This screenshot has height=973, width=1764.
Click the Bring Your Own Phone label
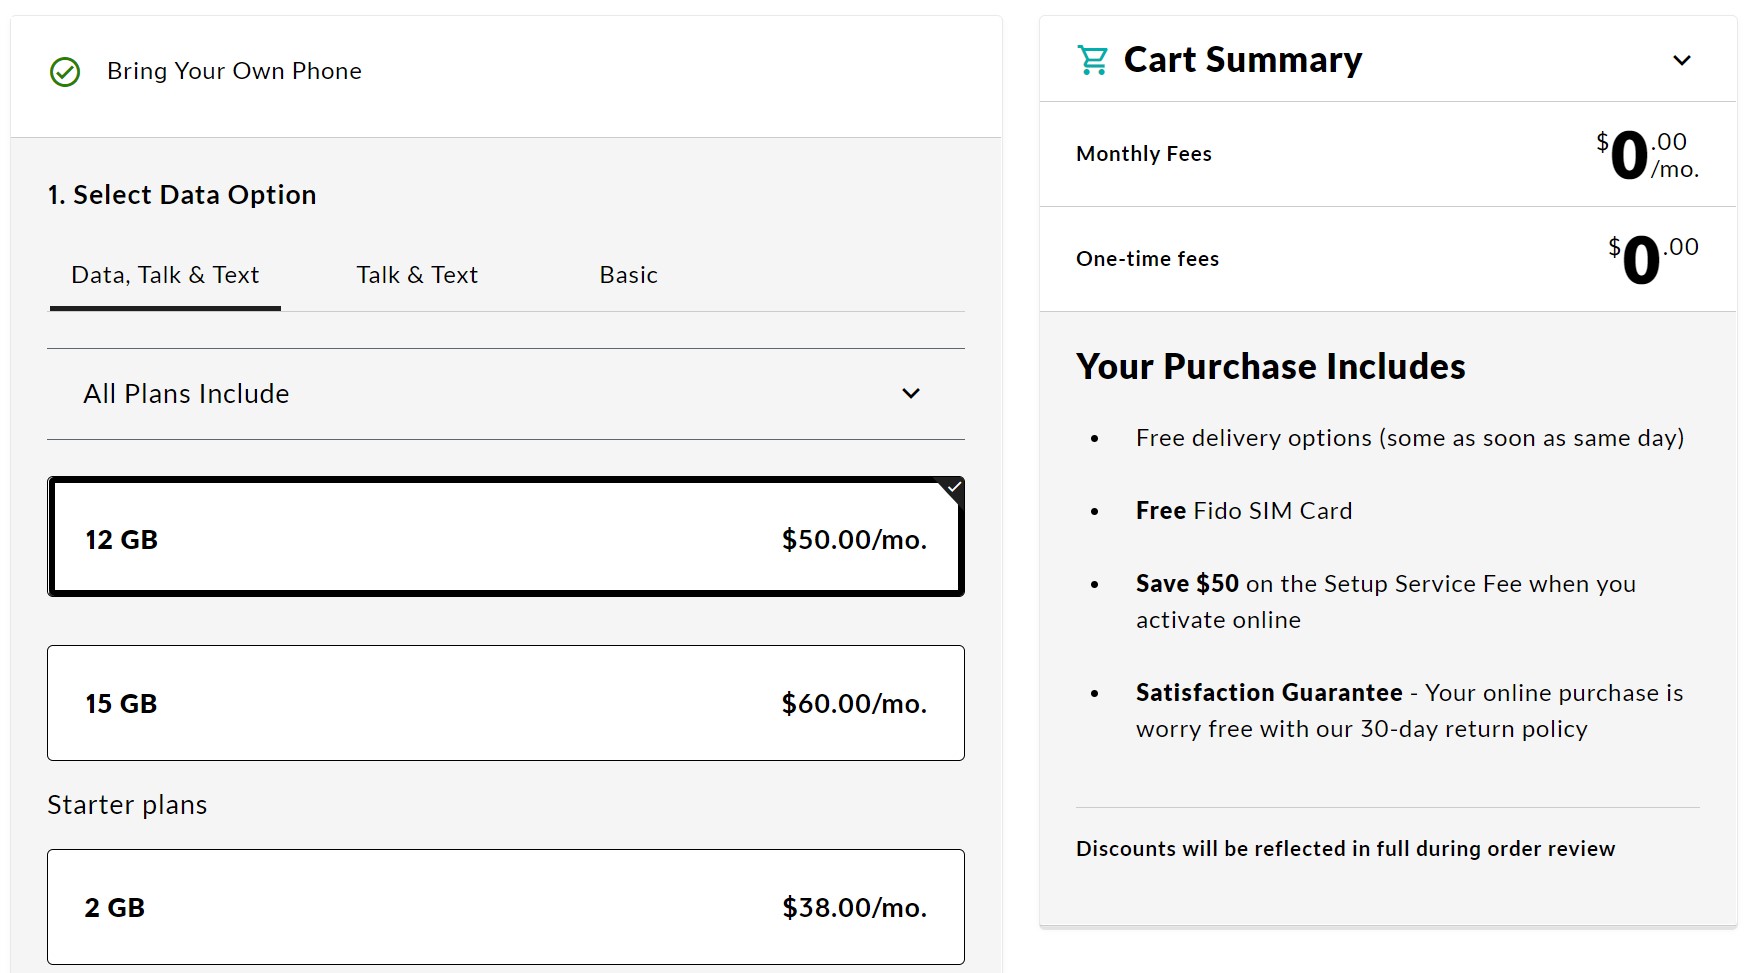pos(234,71)
